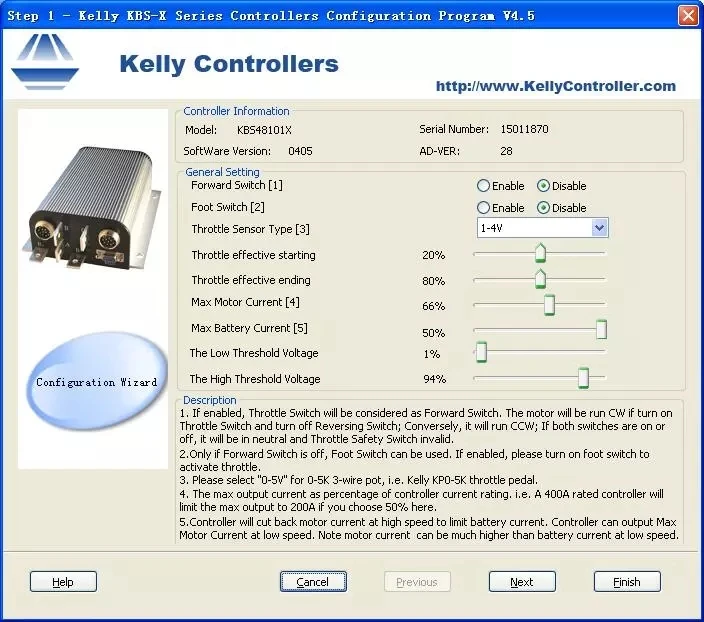Click the Kelly Controllers heading text
Viewport: 704px width, 622px height.
coord(229,64)
